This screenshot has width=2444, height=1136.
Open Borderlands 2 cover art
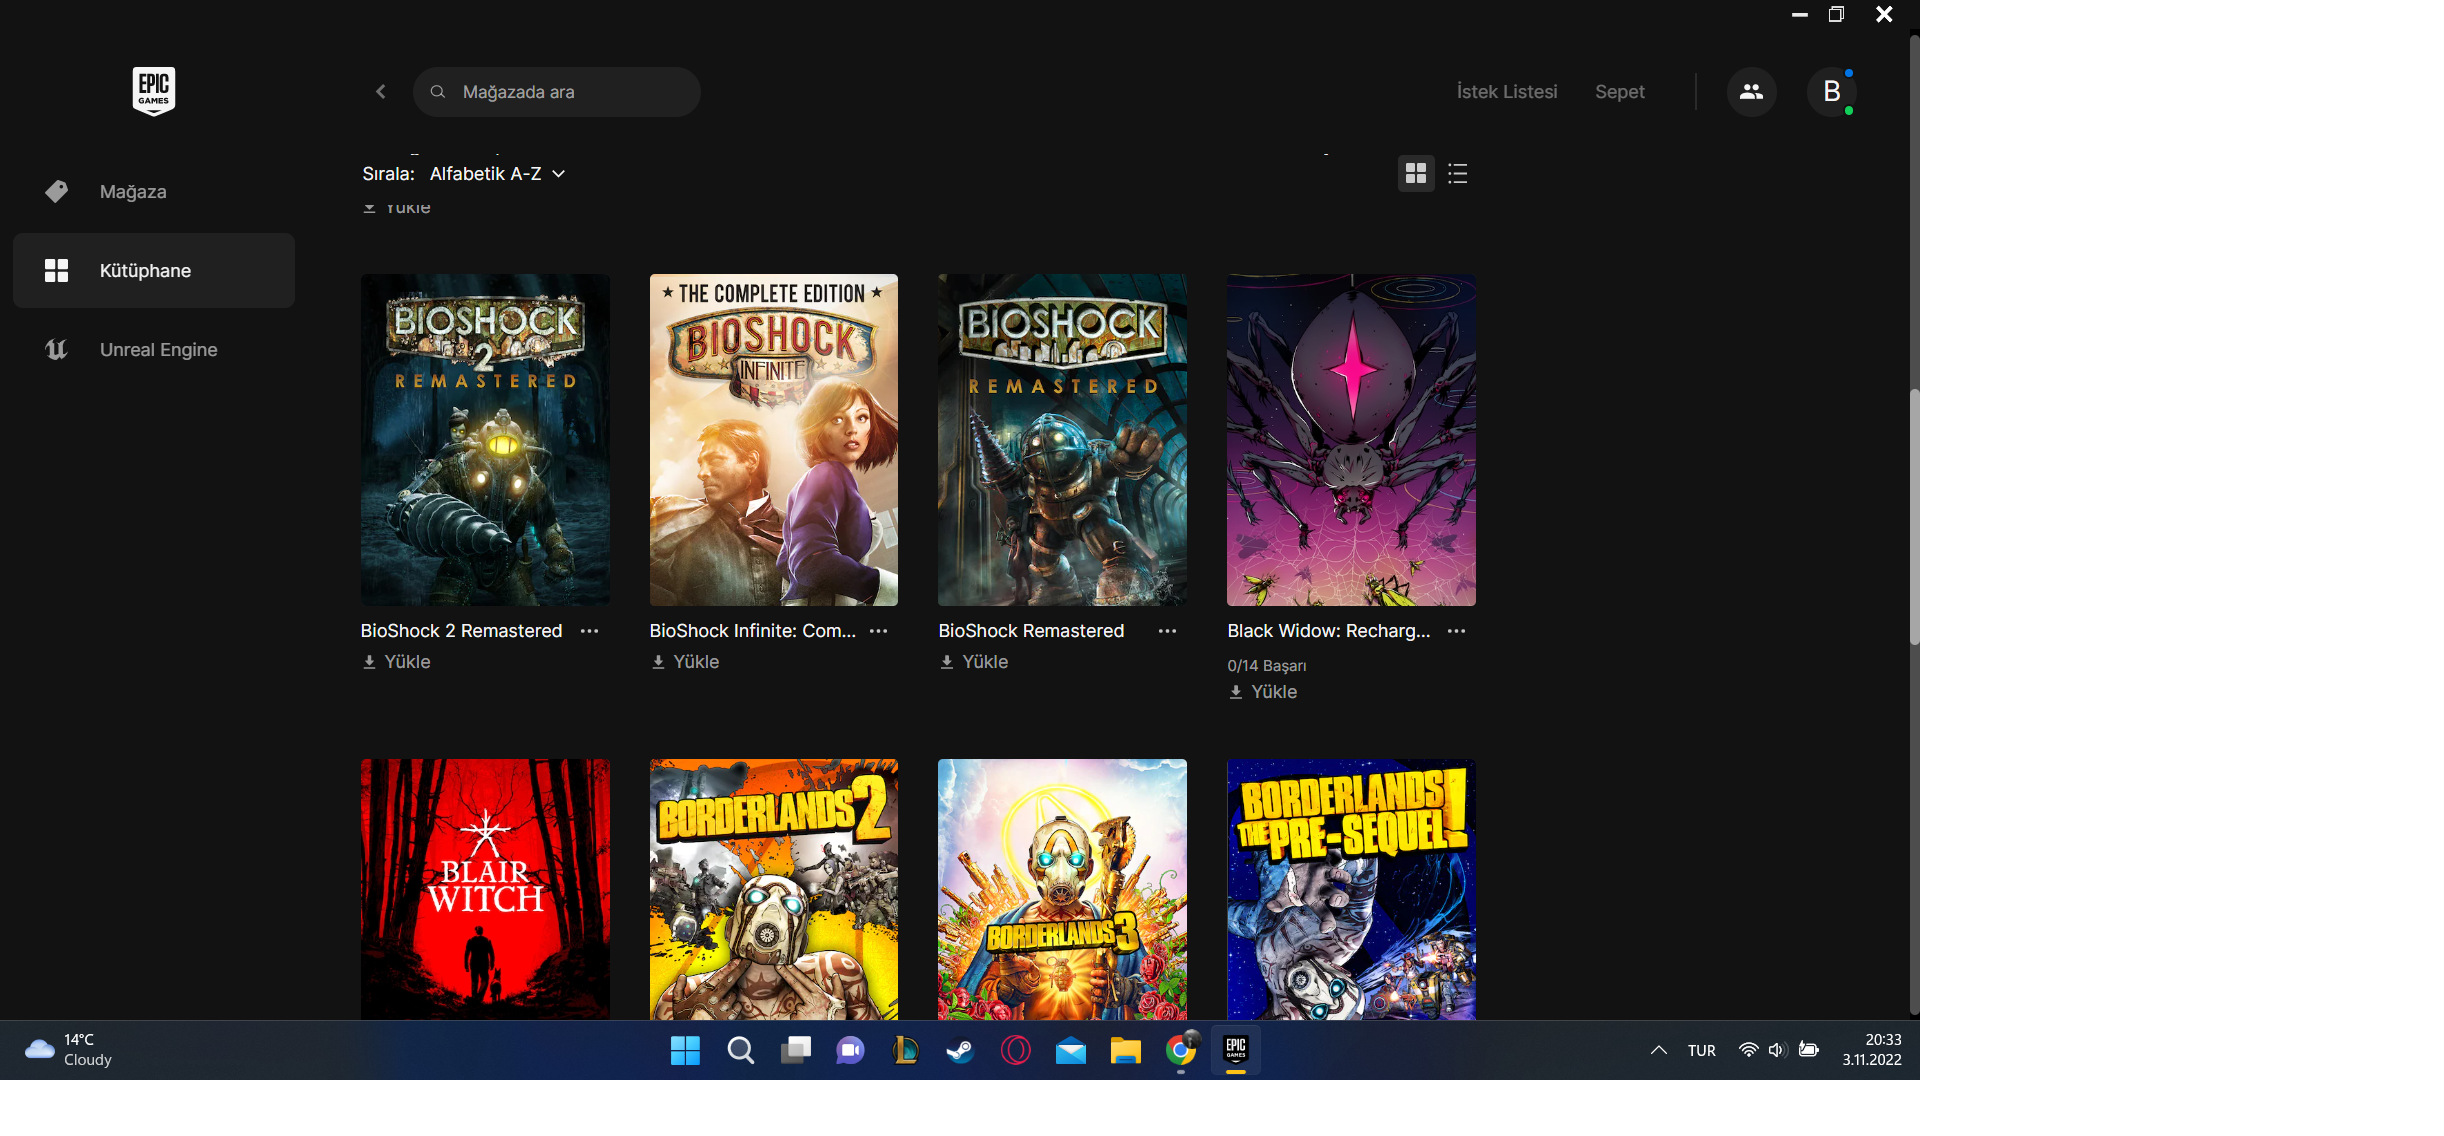pyautogui.click(x=774, y=889)
